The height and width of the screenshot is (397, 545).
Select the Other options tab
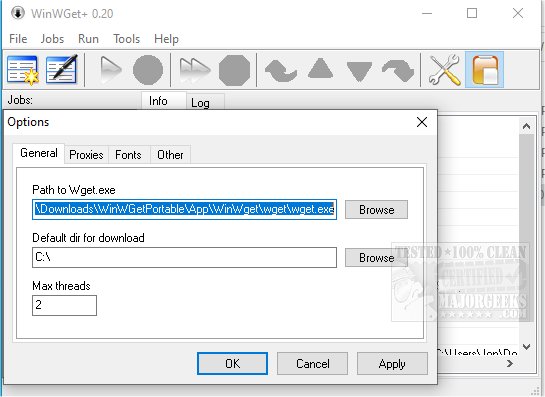point(170,155)
